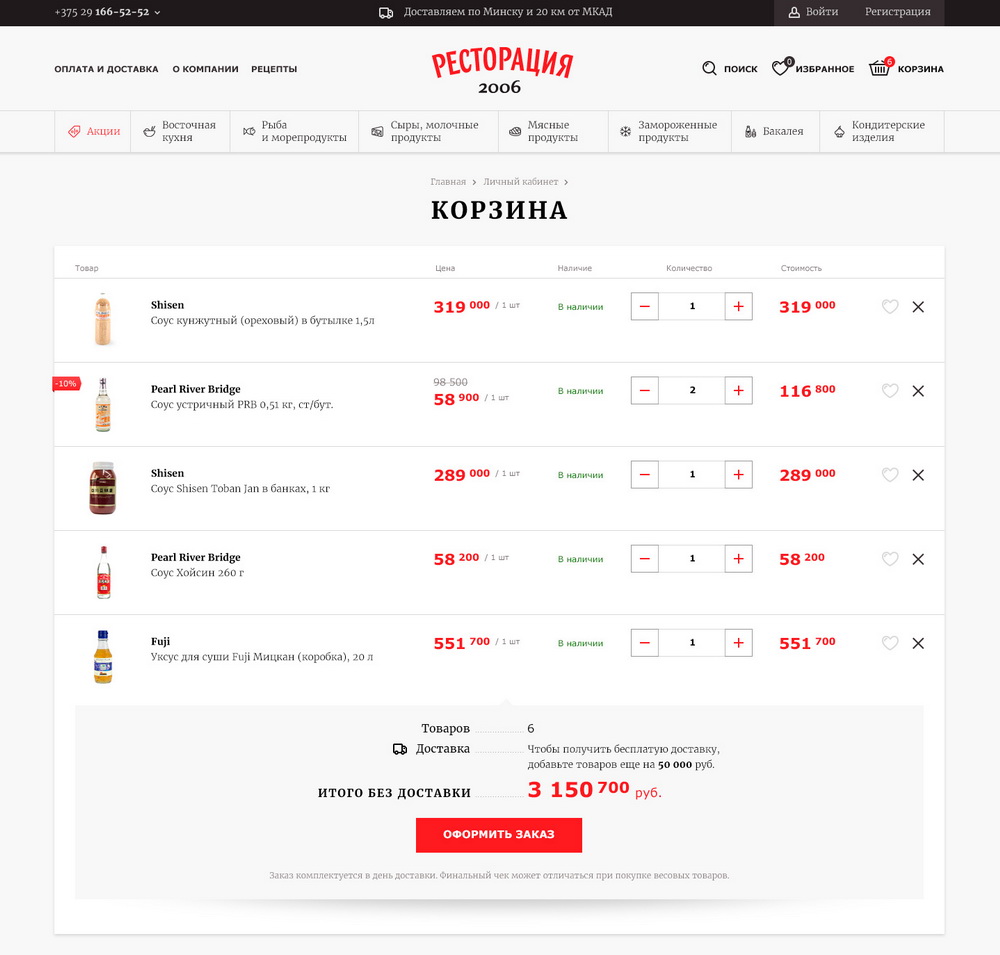
Task: Increase quantity of oyster sauce PRB
Action: (x=739, y=390)
